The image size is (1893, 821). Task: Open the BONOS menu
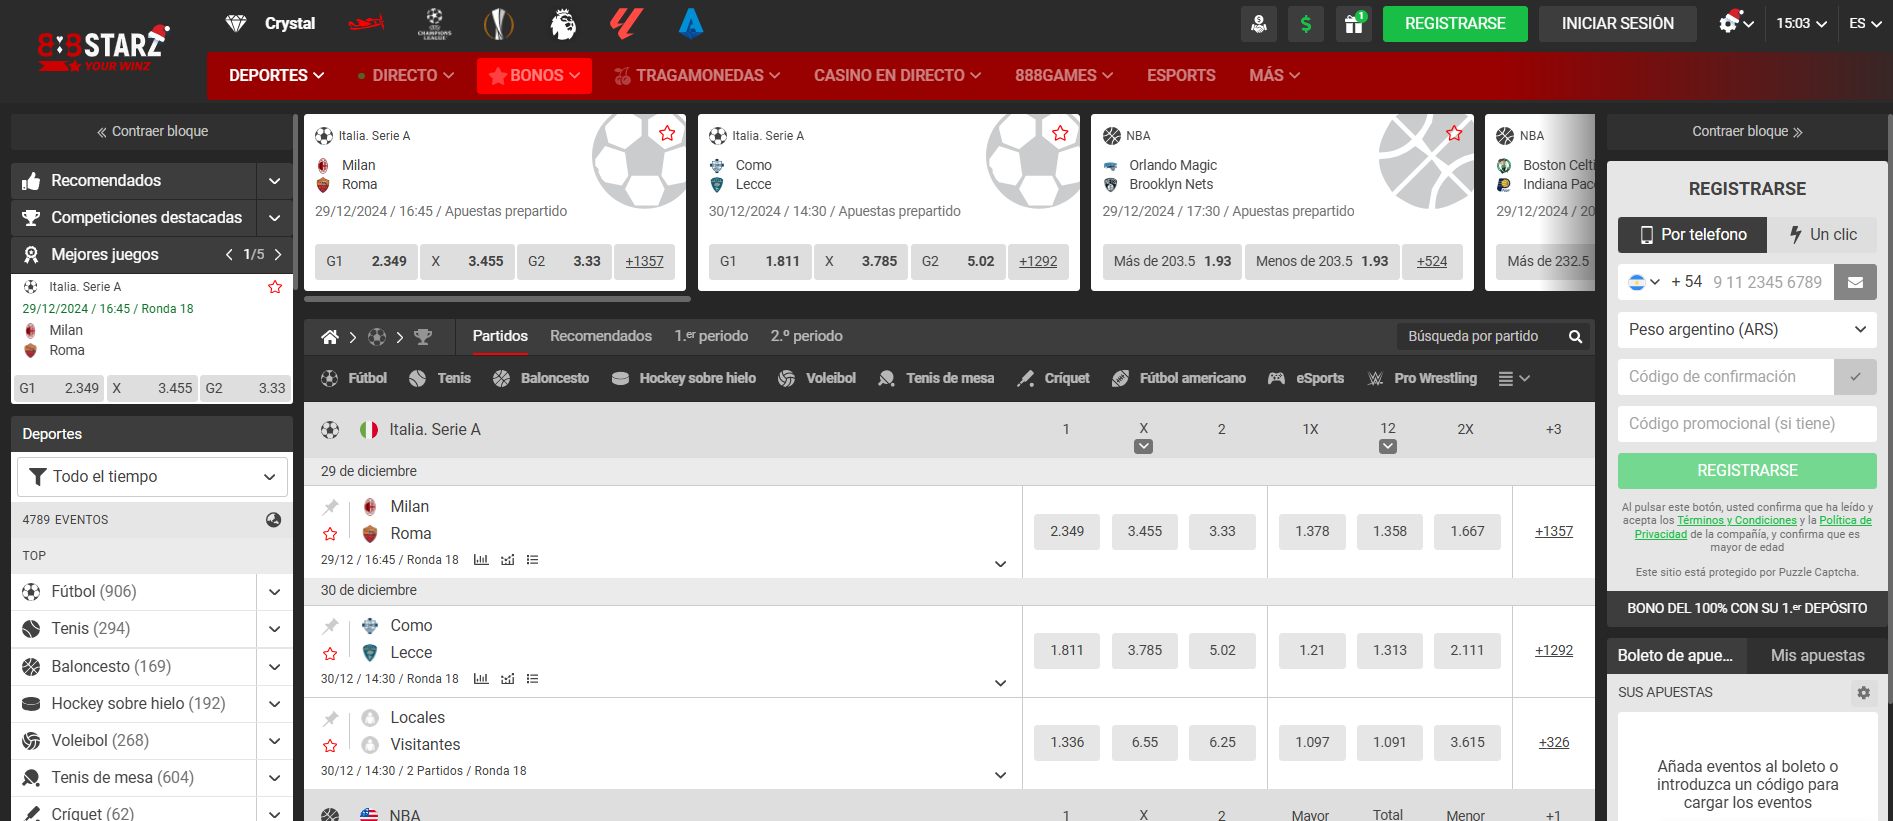[534, 75]
